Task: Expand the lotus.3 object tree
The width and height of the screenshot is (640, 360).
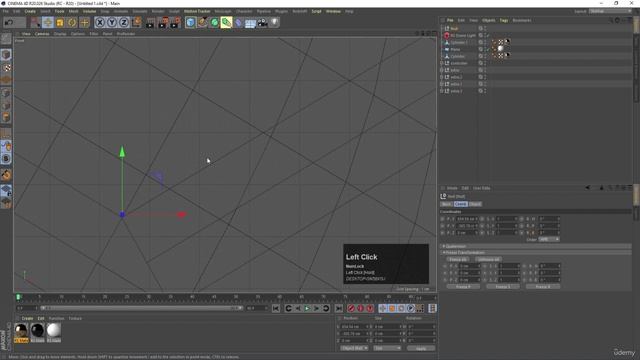Action: coord(442,91)
